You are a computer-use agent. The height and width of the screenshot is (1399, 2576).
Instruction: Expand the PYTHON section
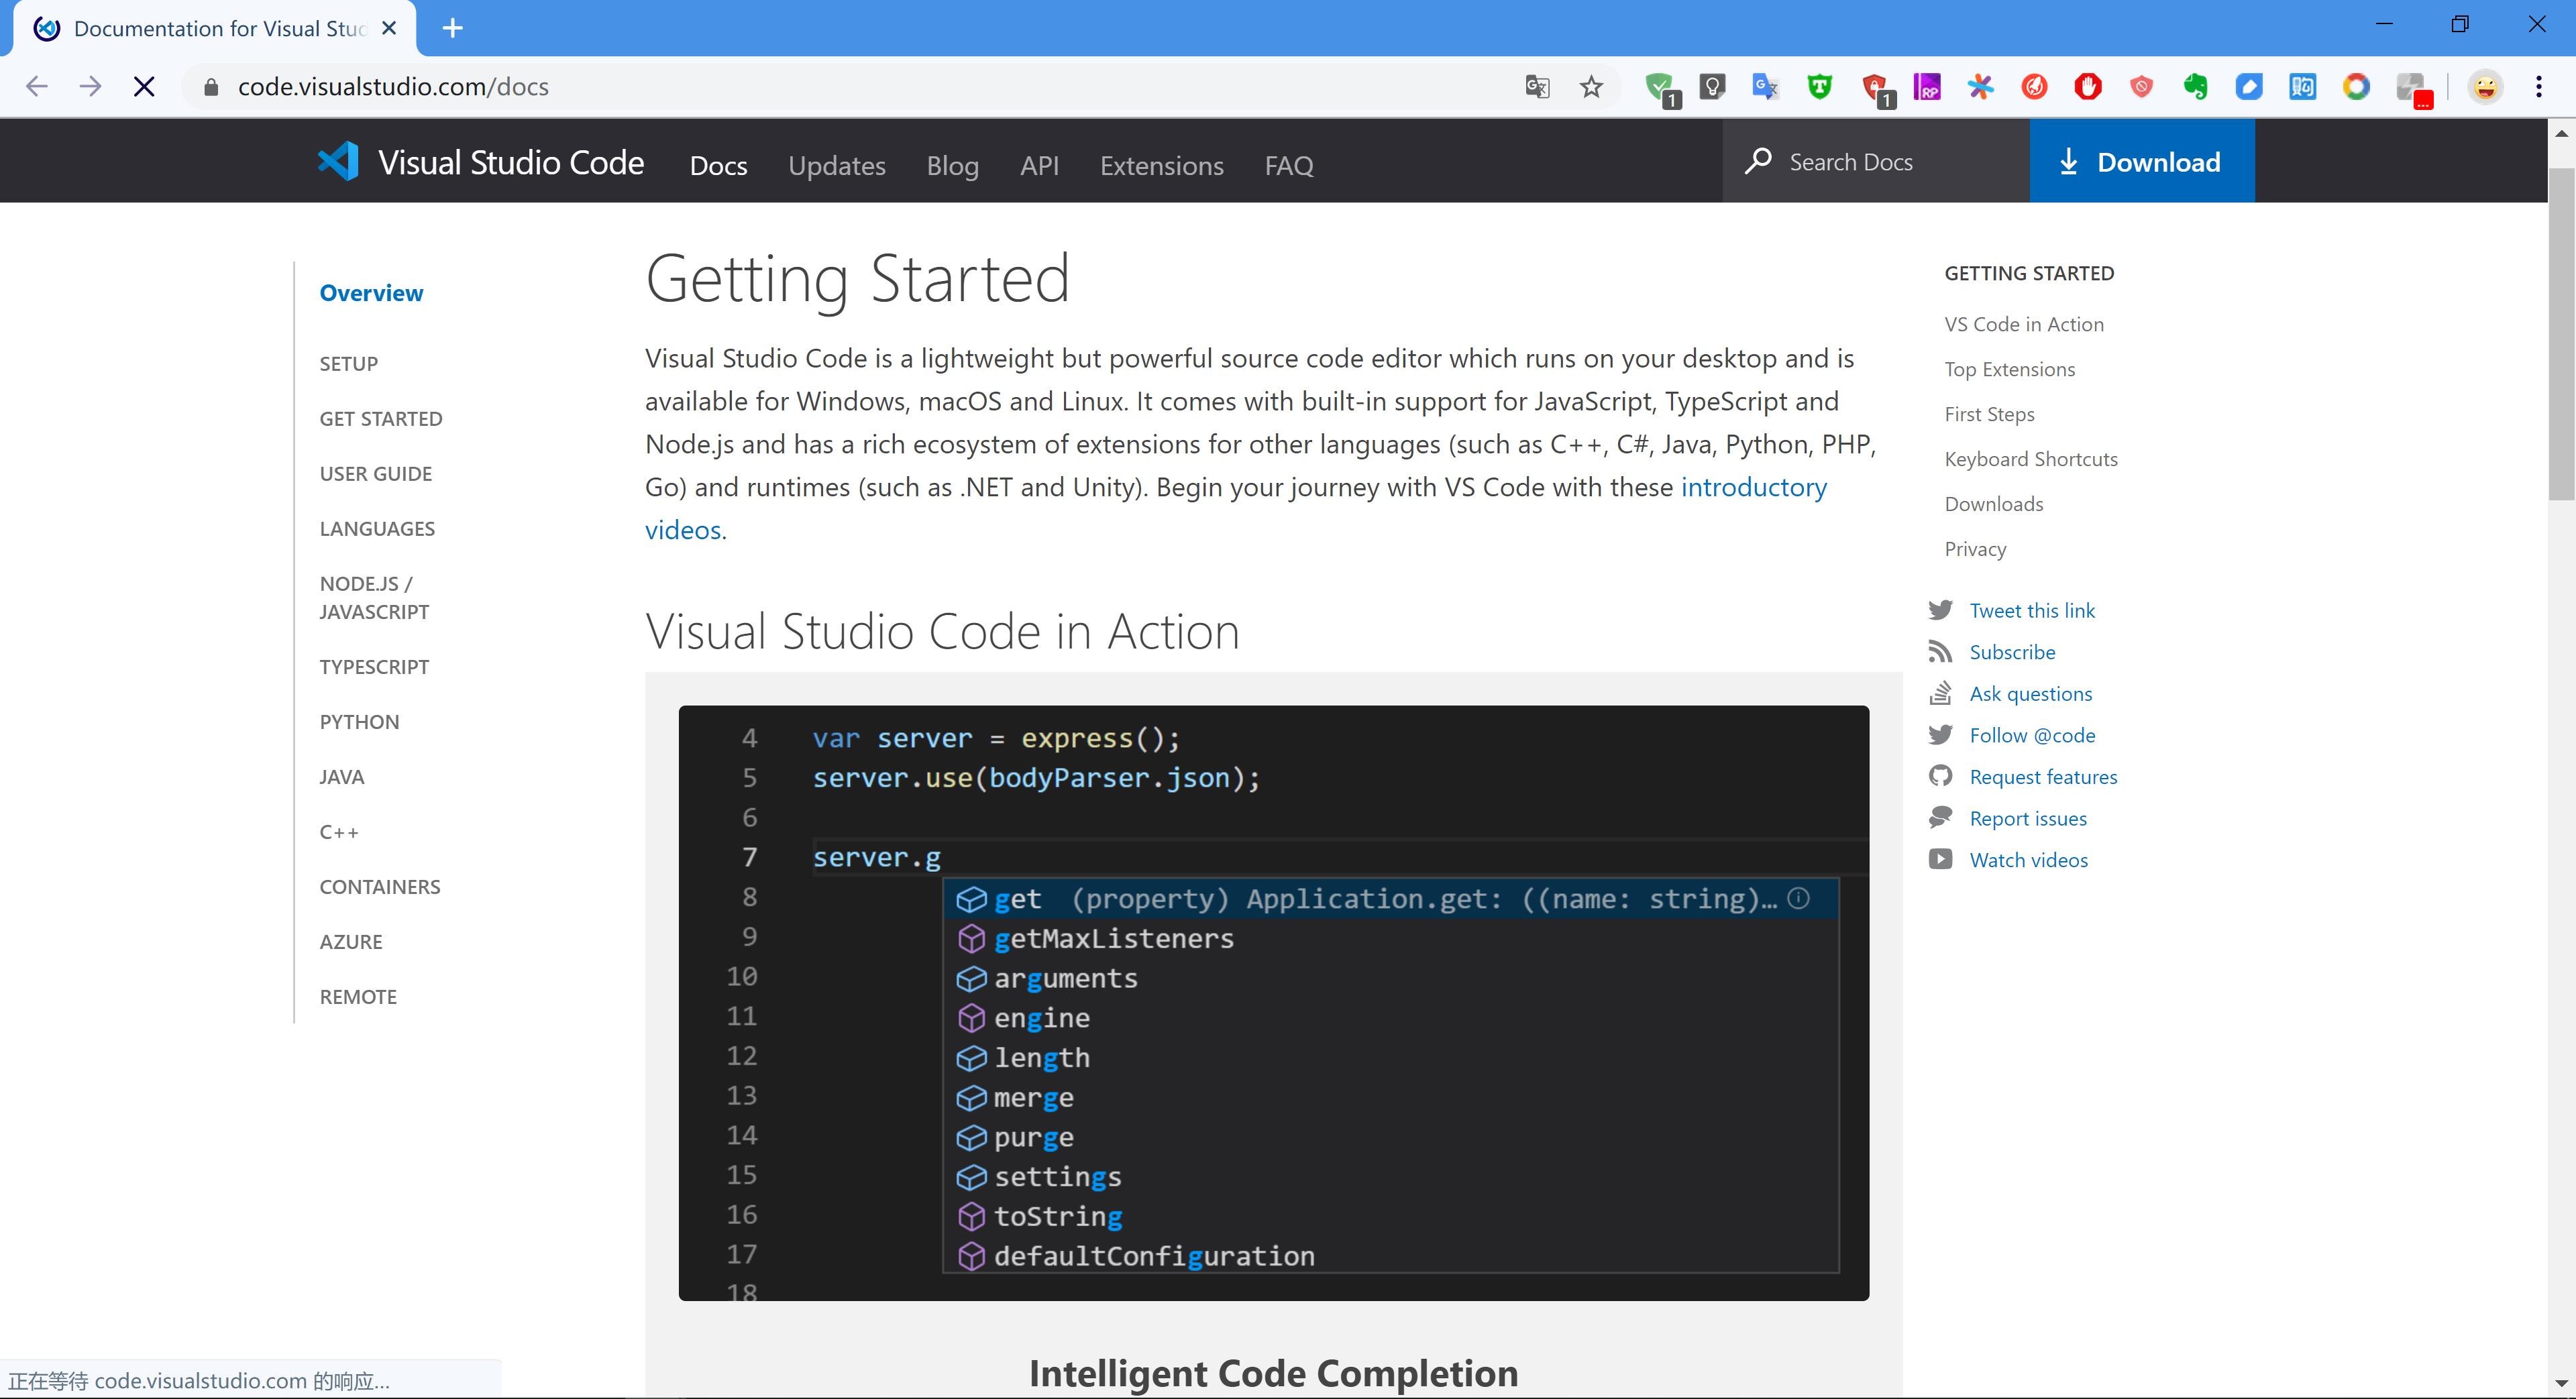359,721
